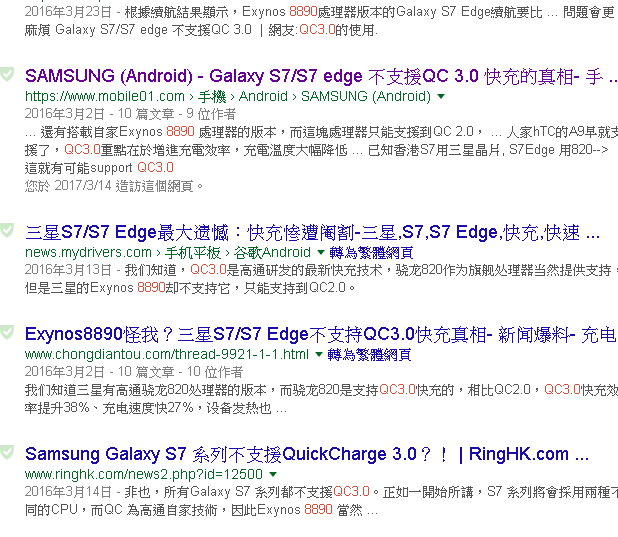Image resolution: width=618 pixels, height=537 pixels.
Task: Click the snippet starting 2016年3月13日 - 我们知道
Action: [x=320, y=279]
